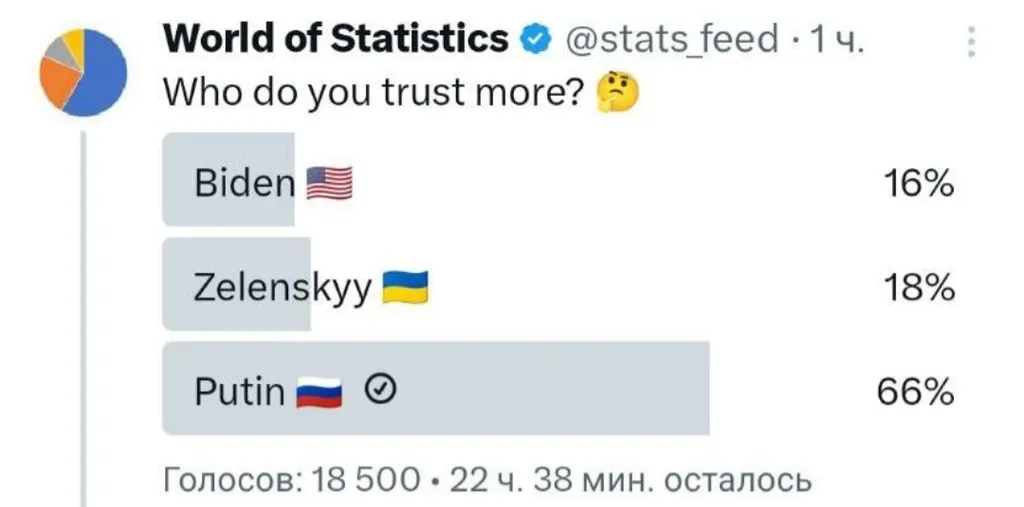Click the 66% result for Putin
The height and width of the screenshot is (507, 1024).
click(x=916, y=393)
